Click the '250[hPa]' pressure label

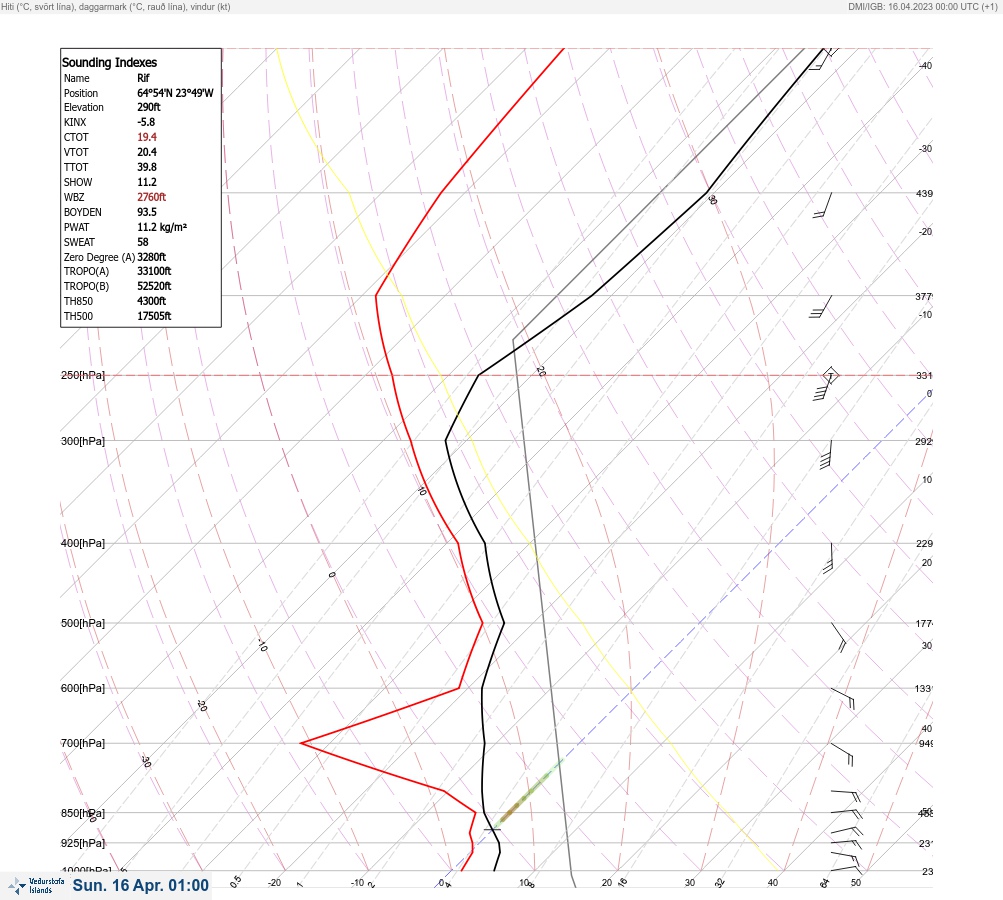[83, 375]
